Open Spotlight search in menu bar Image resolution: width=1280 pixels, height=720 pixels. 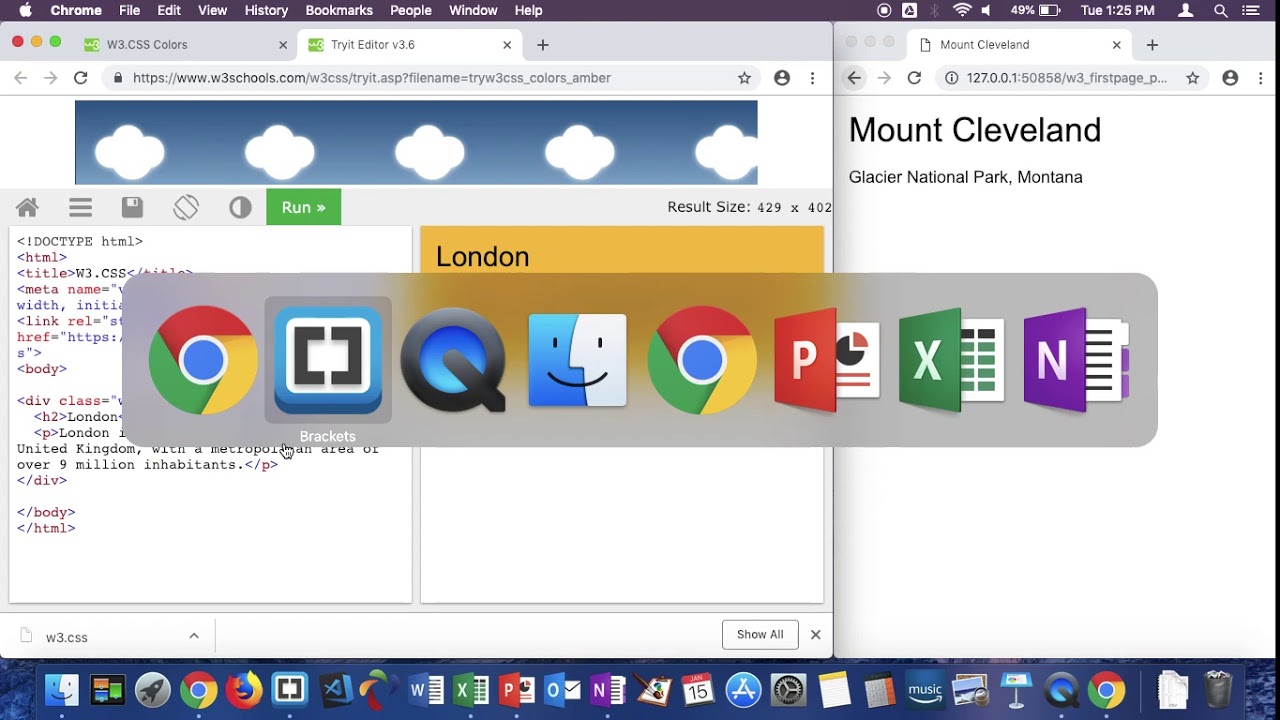pos(1221,10)
